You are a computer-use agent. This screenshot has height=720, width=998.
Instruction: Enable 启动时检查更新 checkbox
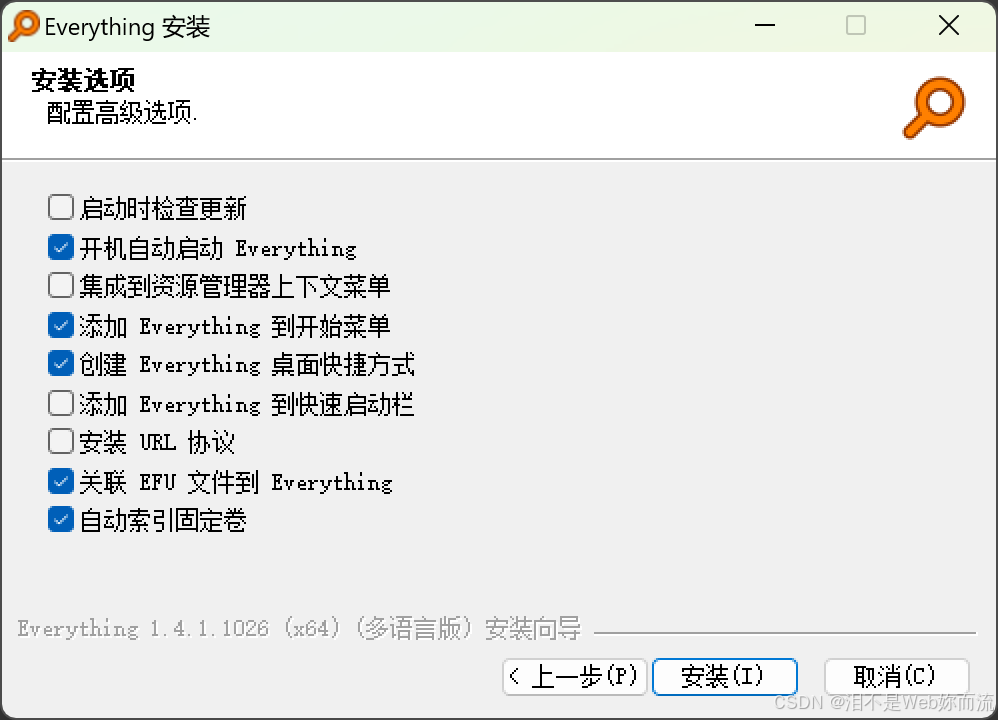click(x=60, y=208)
